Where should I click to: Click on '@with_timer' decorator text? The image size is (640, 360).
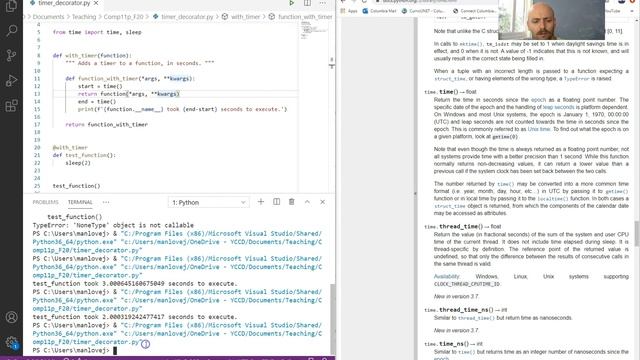pos(70,147)
